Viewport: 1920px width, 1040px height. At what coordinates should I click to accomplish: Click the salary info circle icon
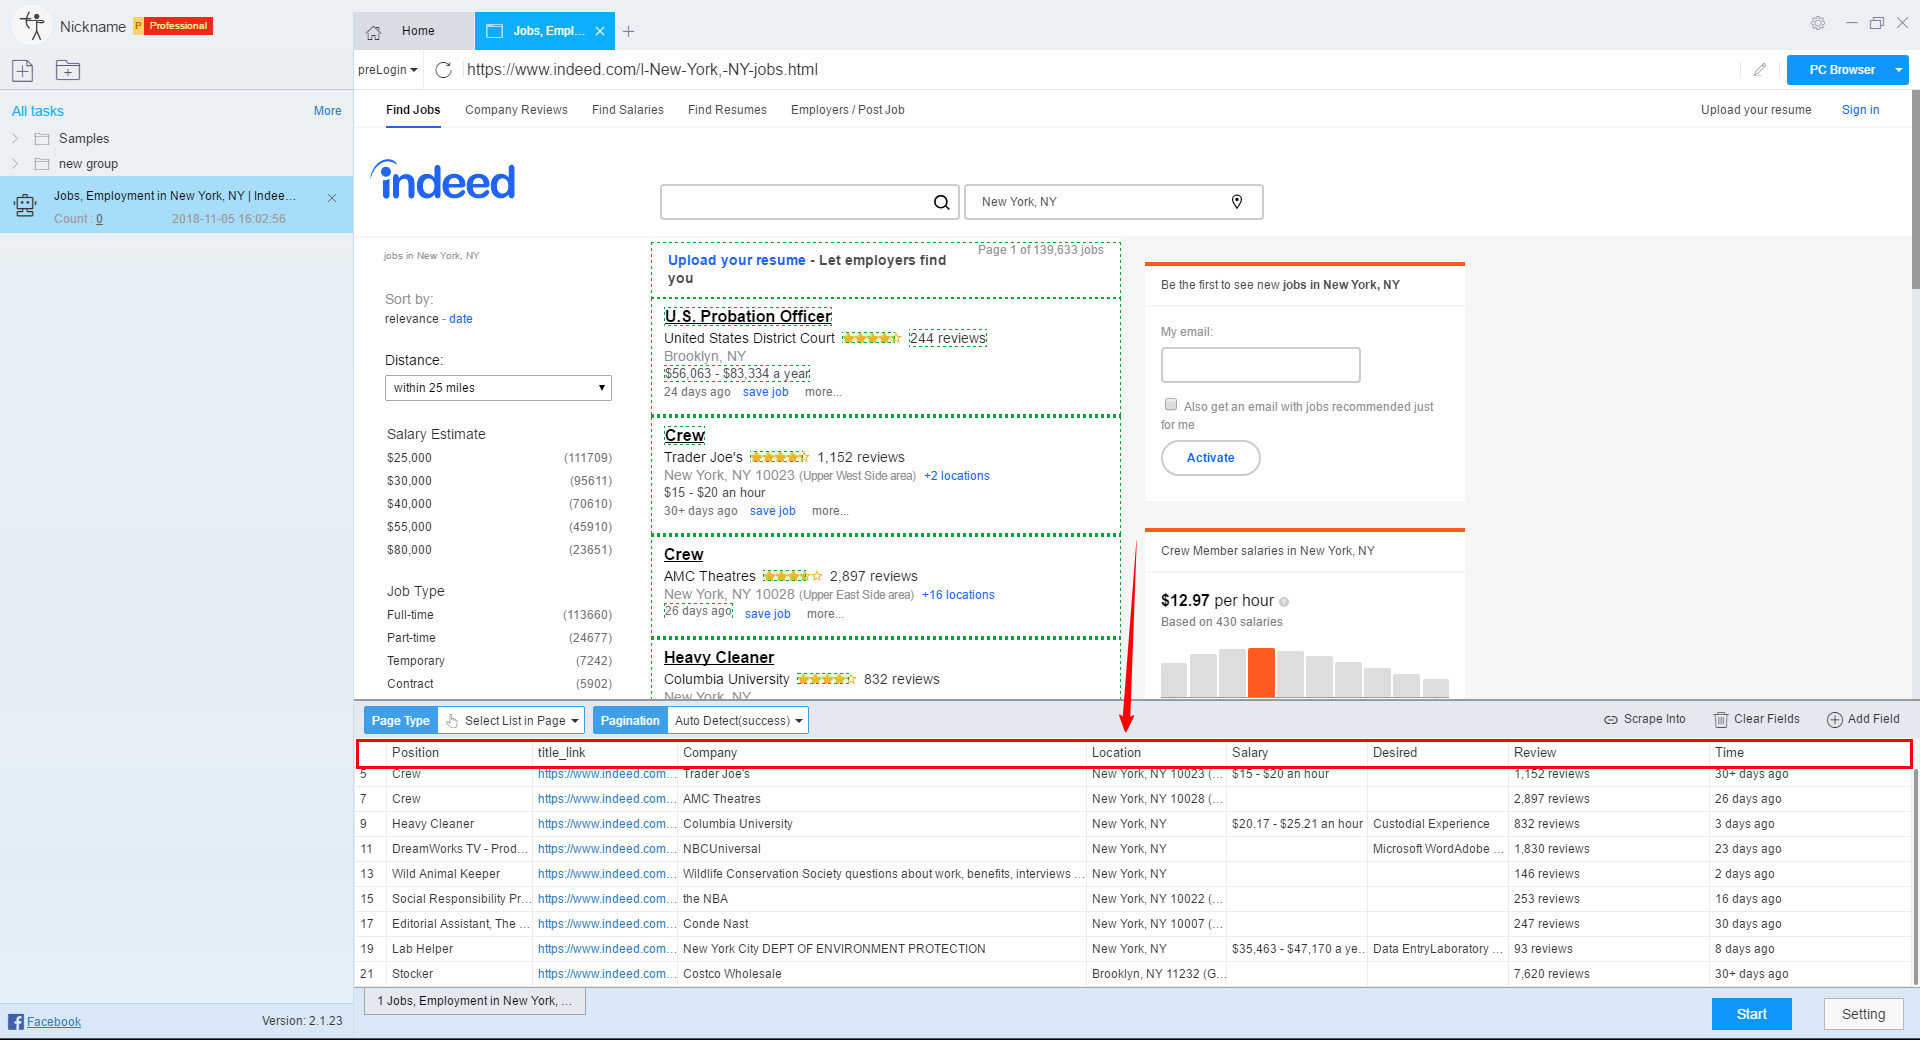[x=1284, y=602]
